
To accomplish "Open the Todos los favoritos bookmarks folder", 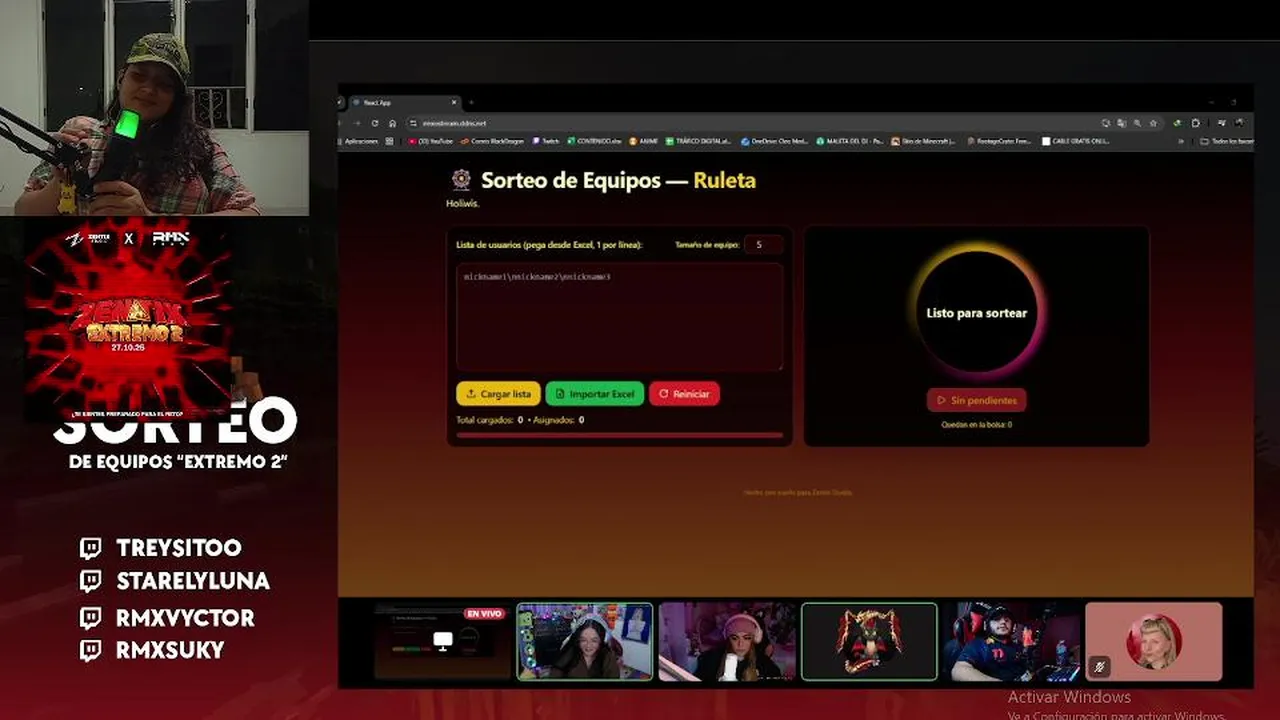I will point(1226,141).
